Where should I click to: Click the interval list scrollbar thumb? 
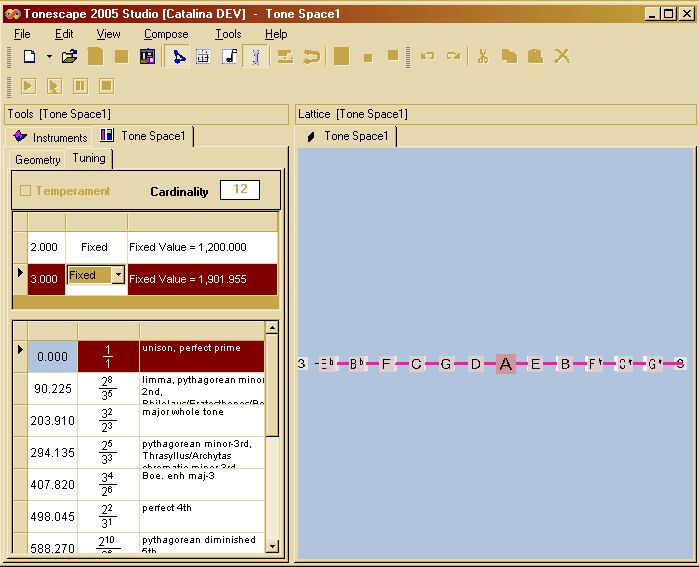272,386
